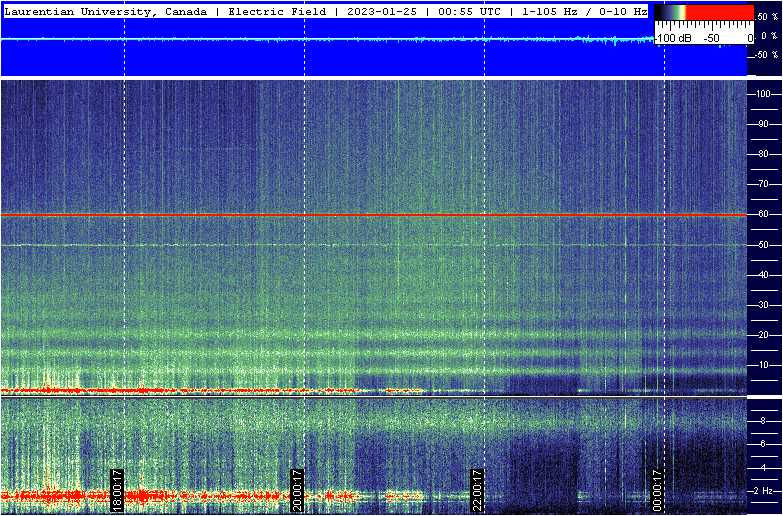Click the -100 dB scale label
The height and width of the screenshot is (516, 783).
tap(673, 38)
